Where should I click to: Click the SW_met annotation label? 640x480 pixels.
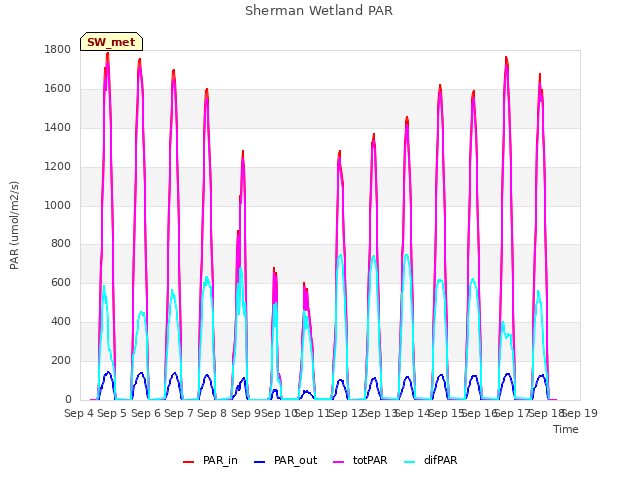point(111,42)
